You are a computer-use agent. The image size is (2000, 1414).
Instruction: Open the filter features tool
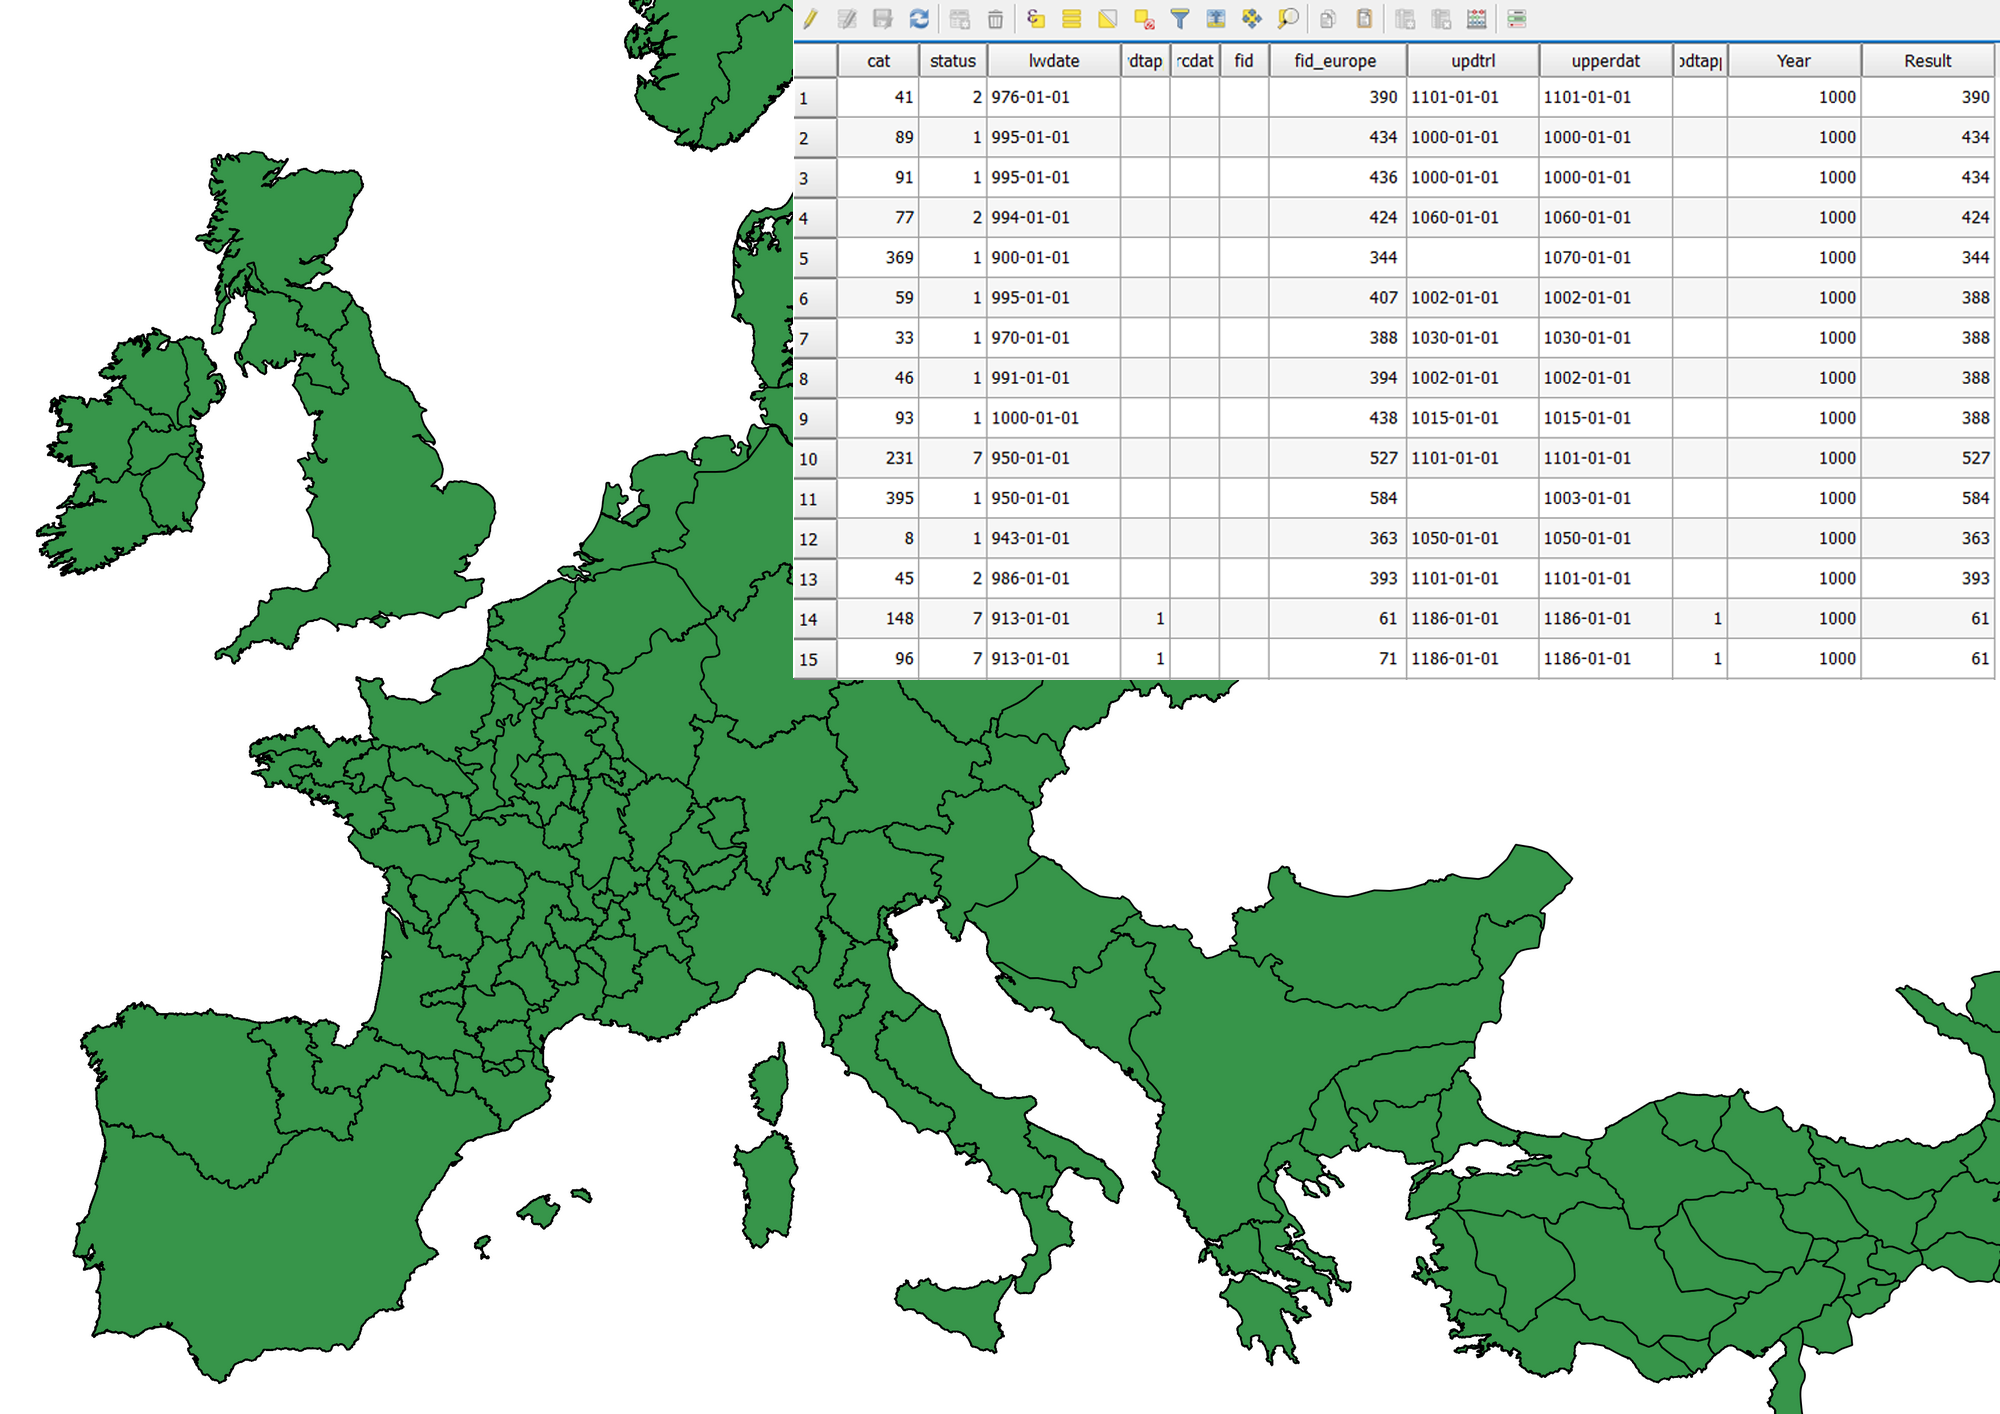point(1181,18)
